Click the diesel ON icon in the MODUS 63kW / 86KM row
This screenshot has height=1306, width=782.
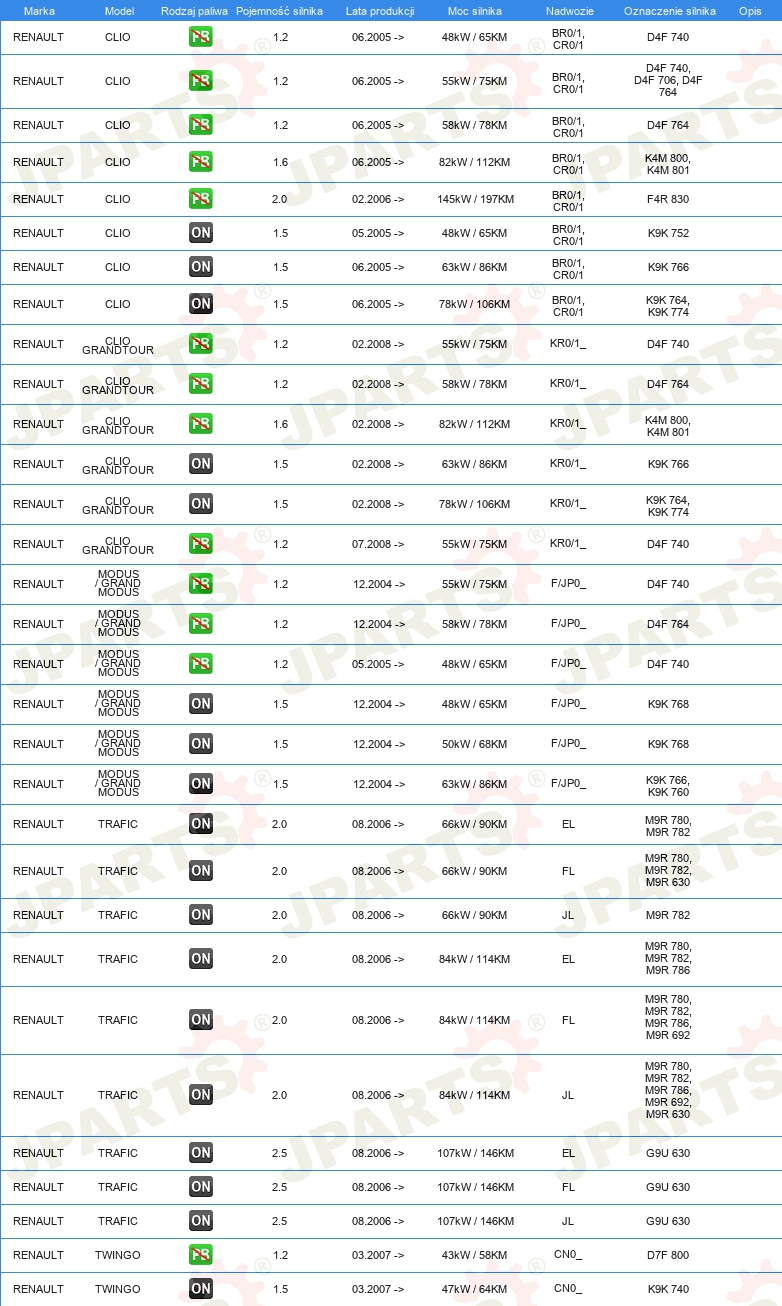[201, 784]
